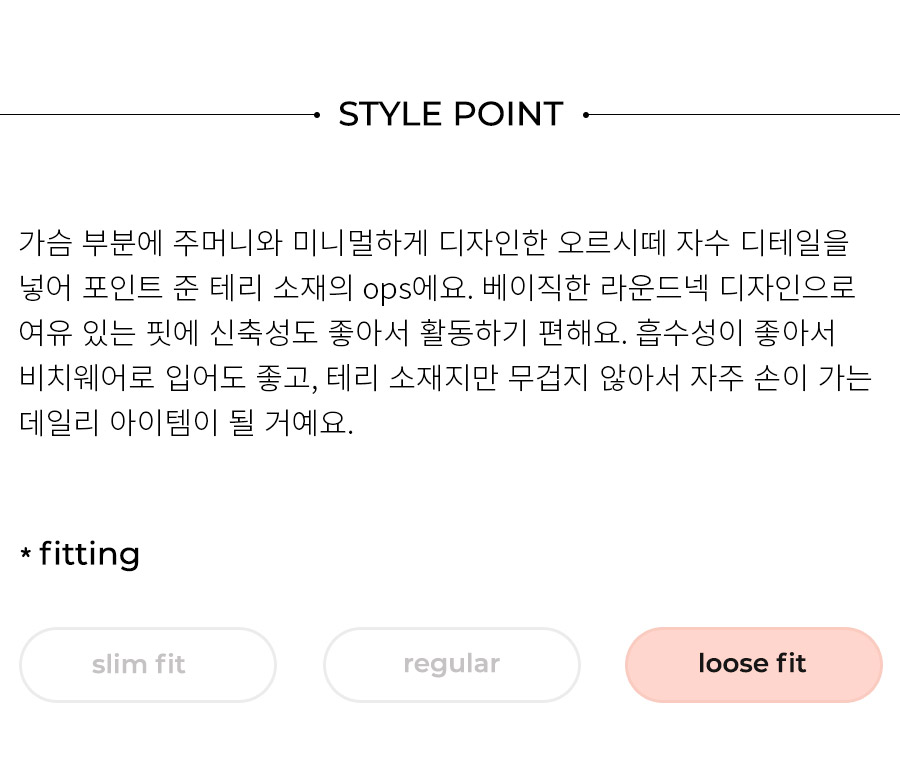This screenshot has height=784, width=900.
Task: Click the word POINT in the heading
Action: click(509, 114)
